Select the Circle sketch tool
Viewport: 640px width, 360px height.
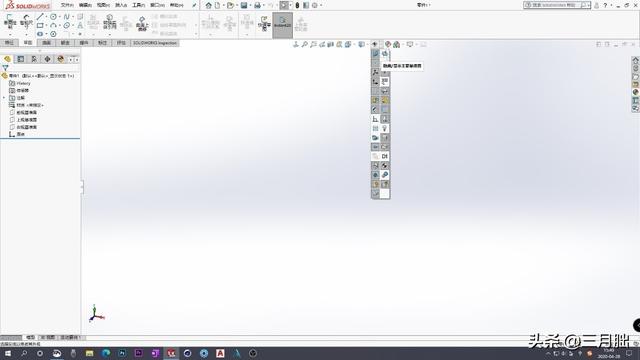(x=53, y=17)
